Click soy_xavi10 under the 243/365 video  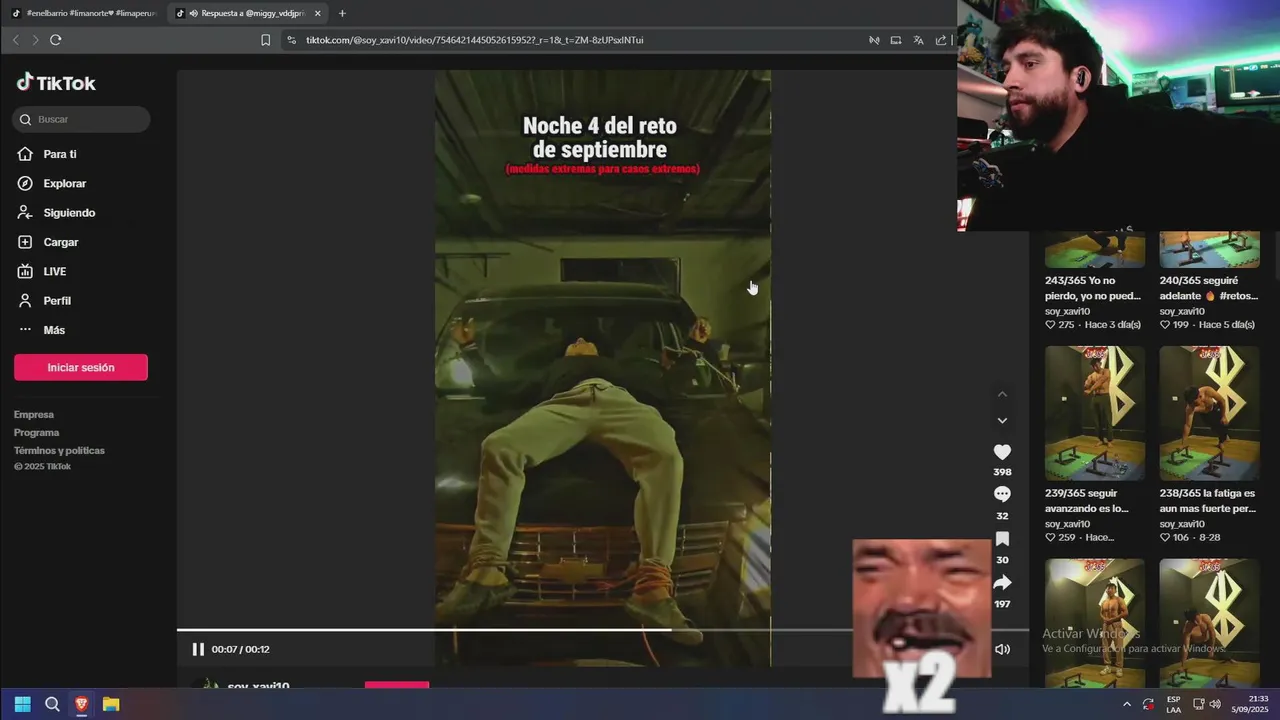1067,311
